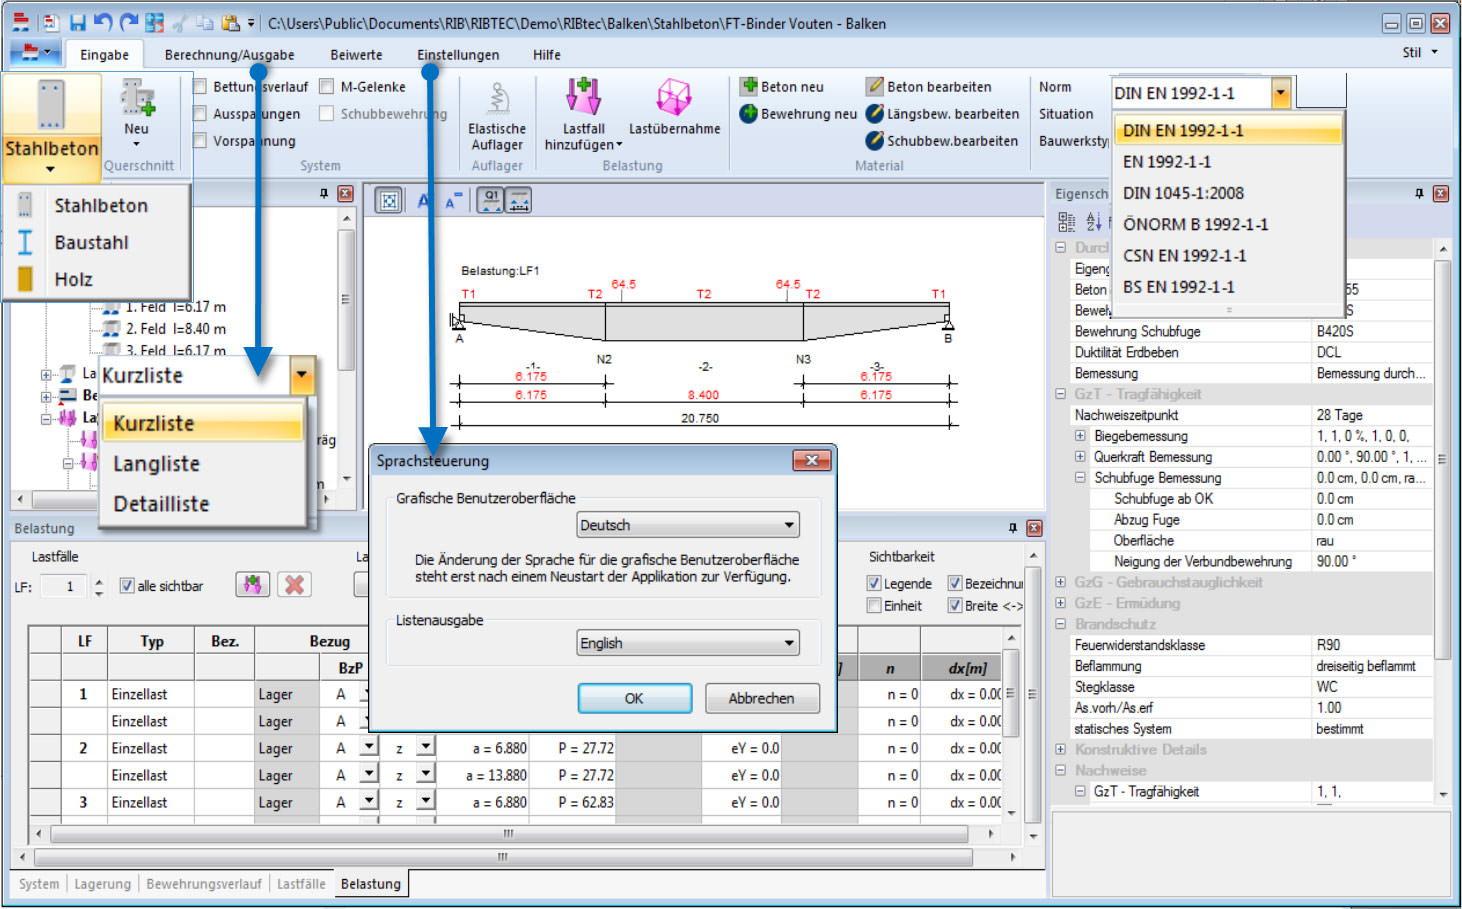Screen dimensions: 1462x909
Task: Switch to the Lagerung bottom tab
Action: (102, 884)
